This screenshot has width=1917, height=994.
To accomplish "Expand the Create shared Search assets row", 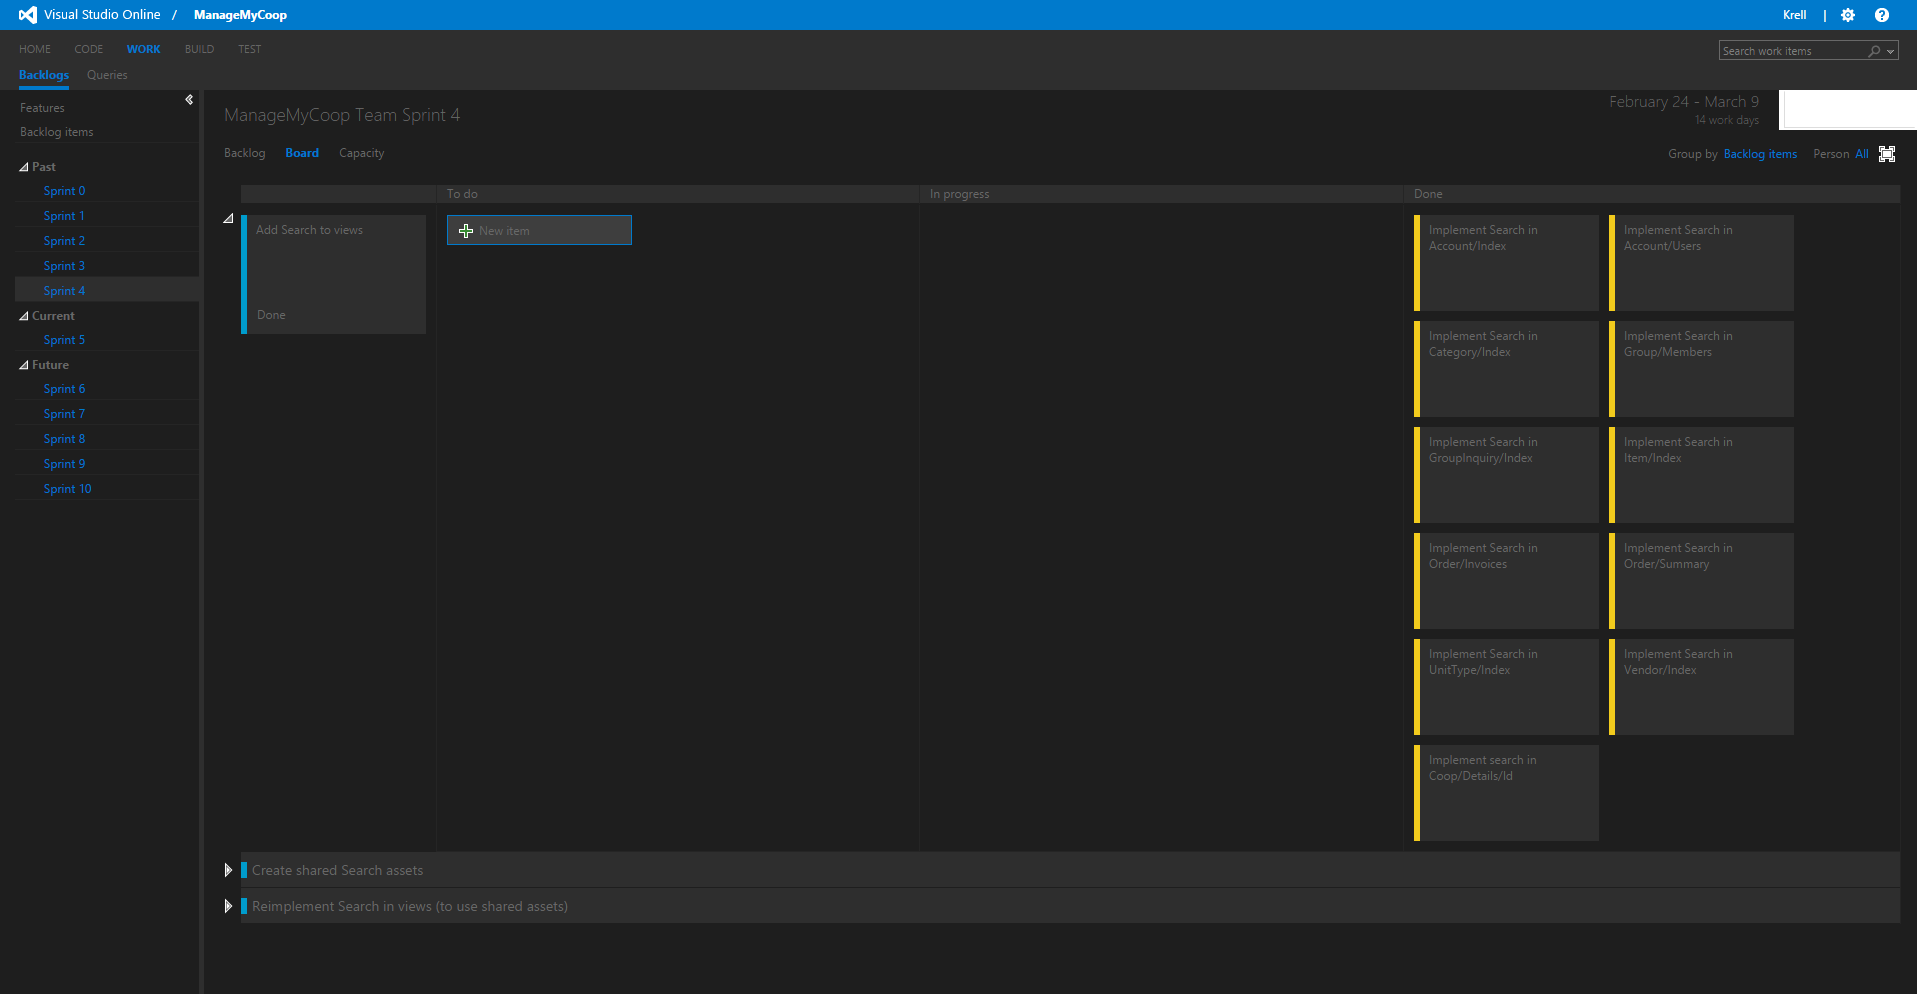I will (x=228, y=870).
